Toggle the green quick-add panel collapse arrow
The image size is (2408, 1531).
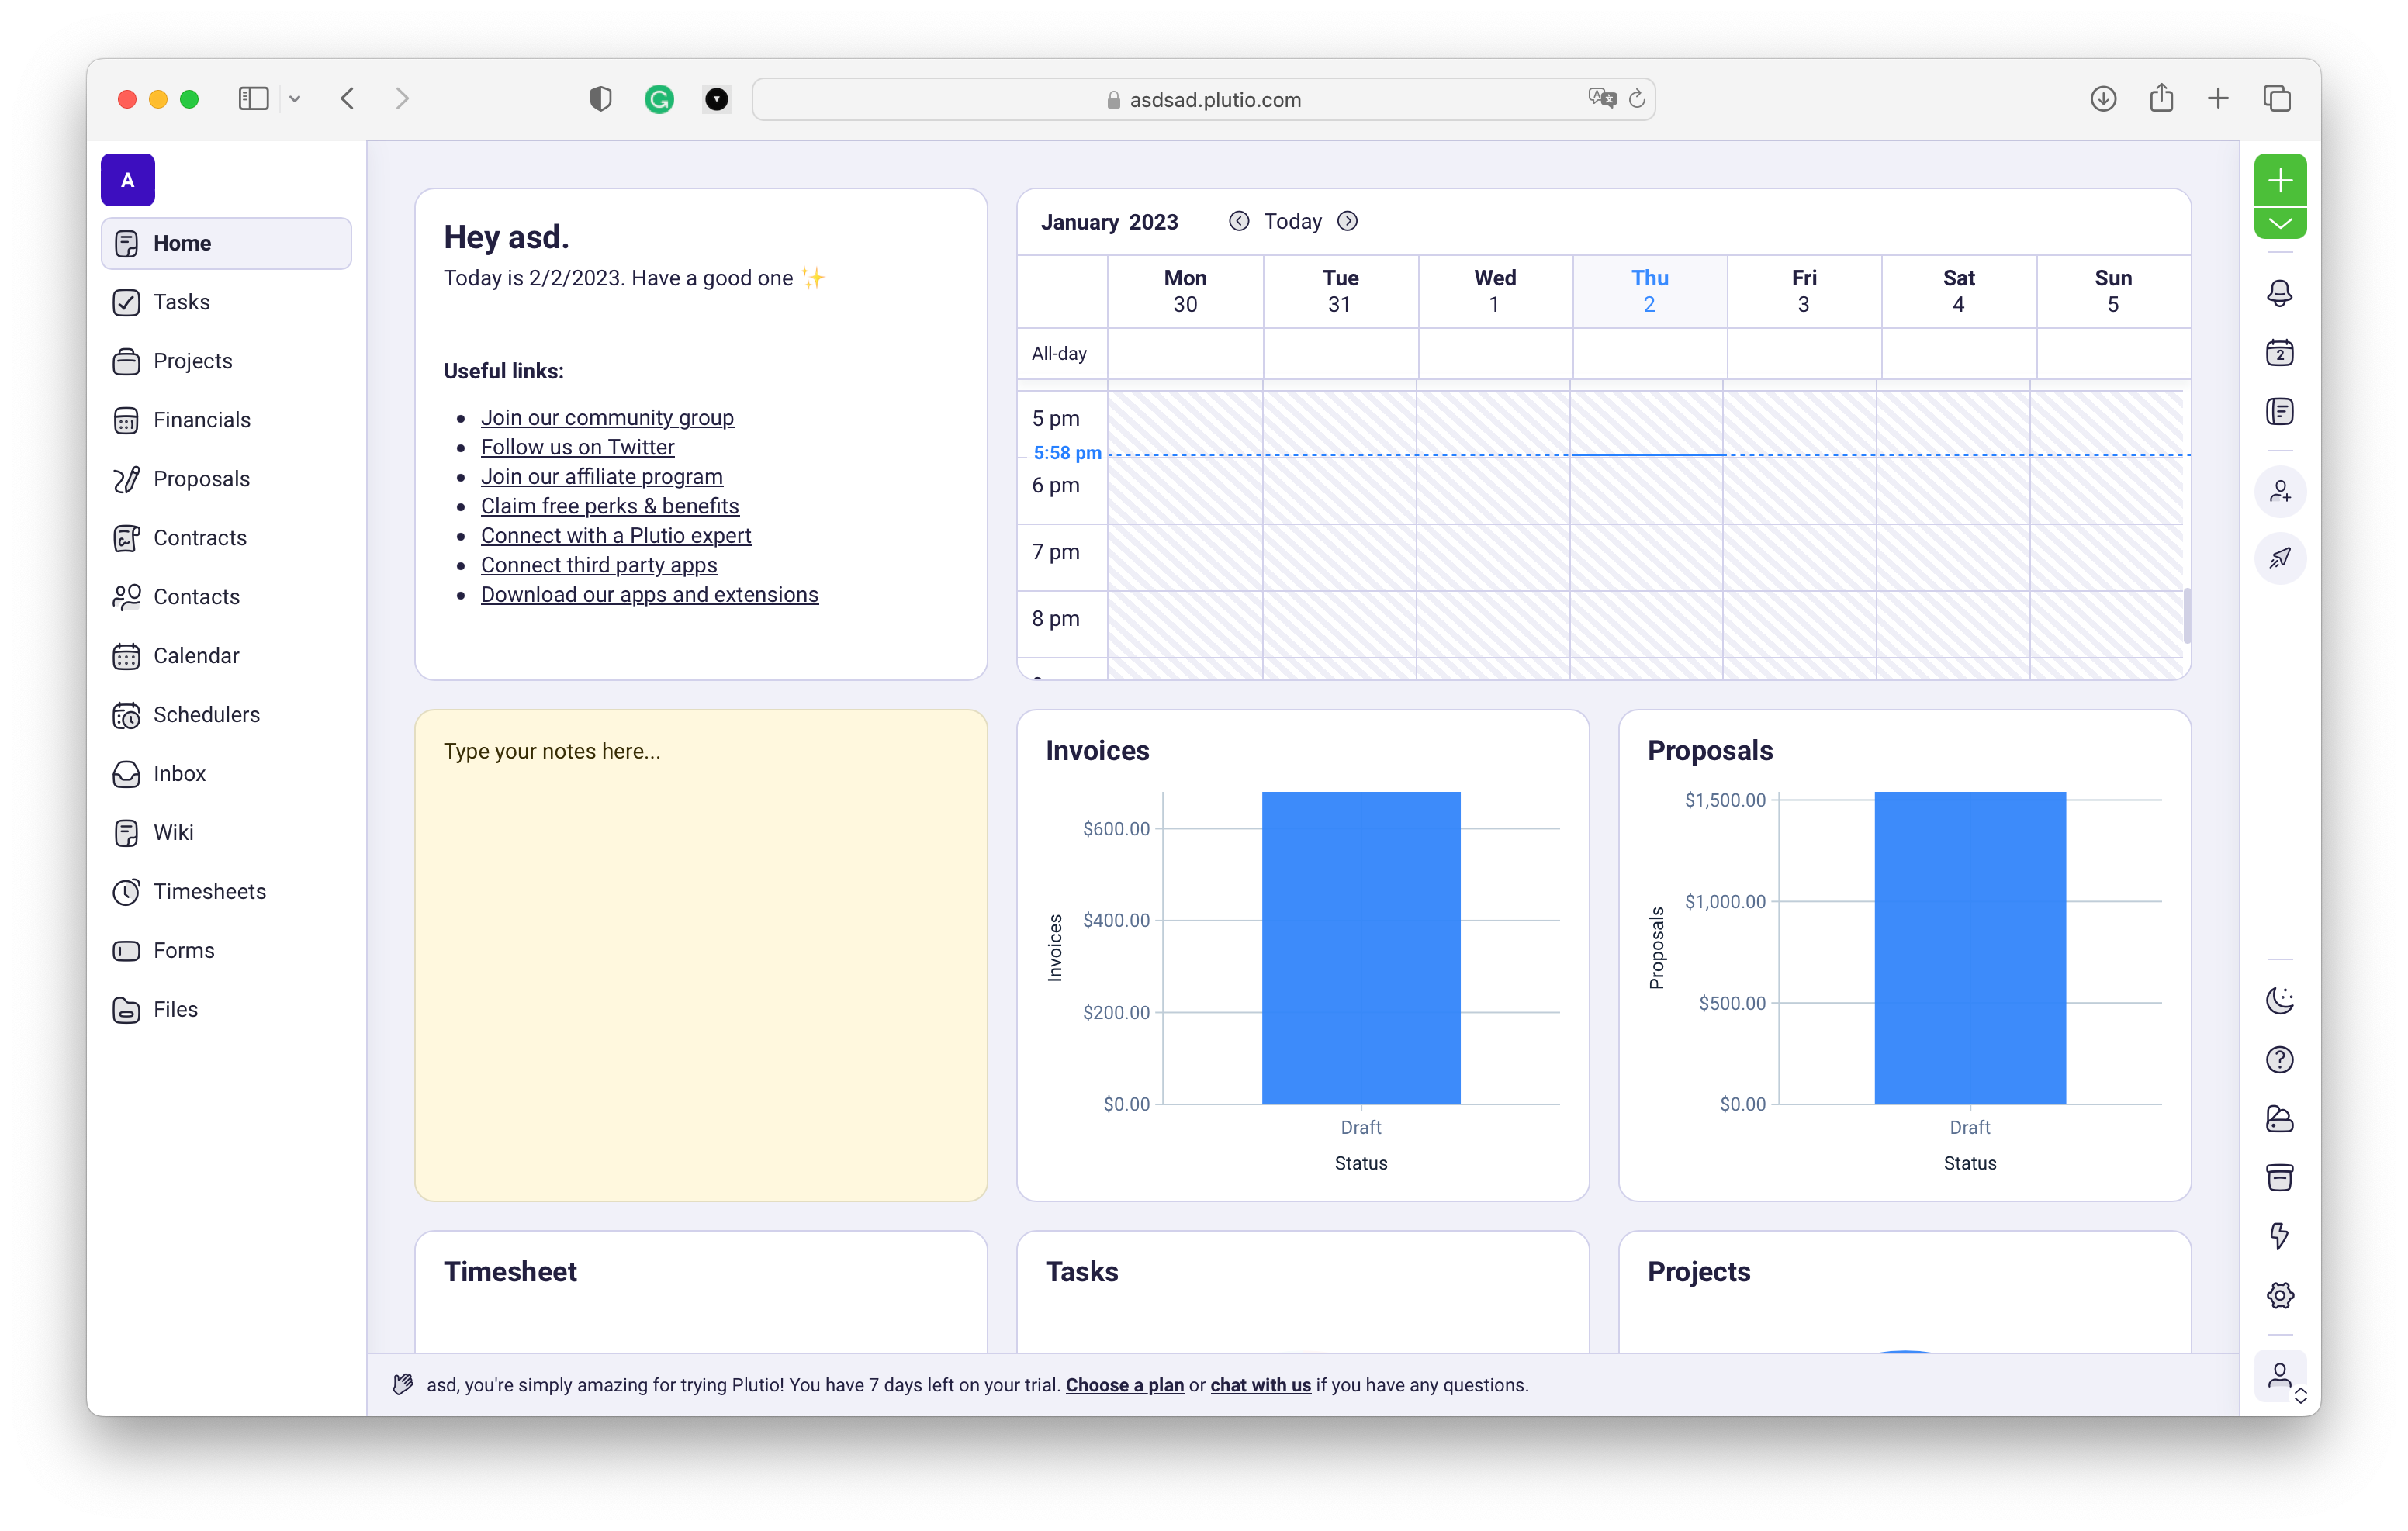(x=2281, y=224)
